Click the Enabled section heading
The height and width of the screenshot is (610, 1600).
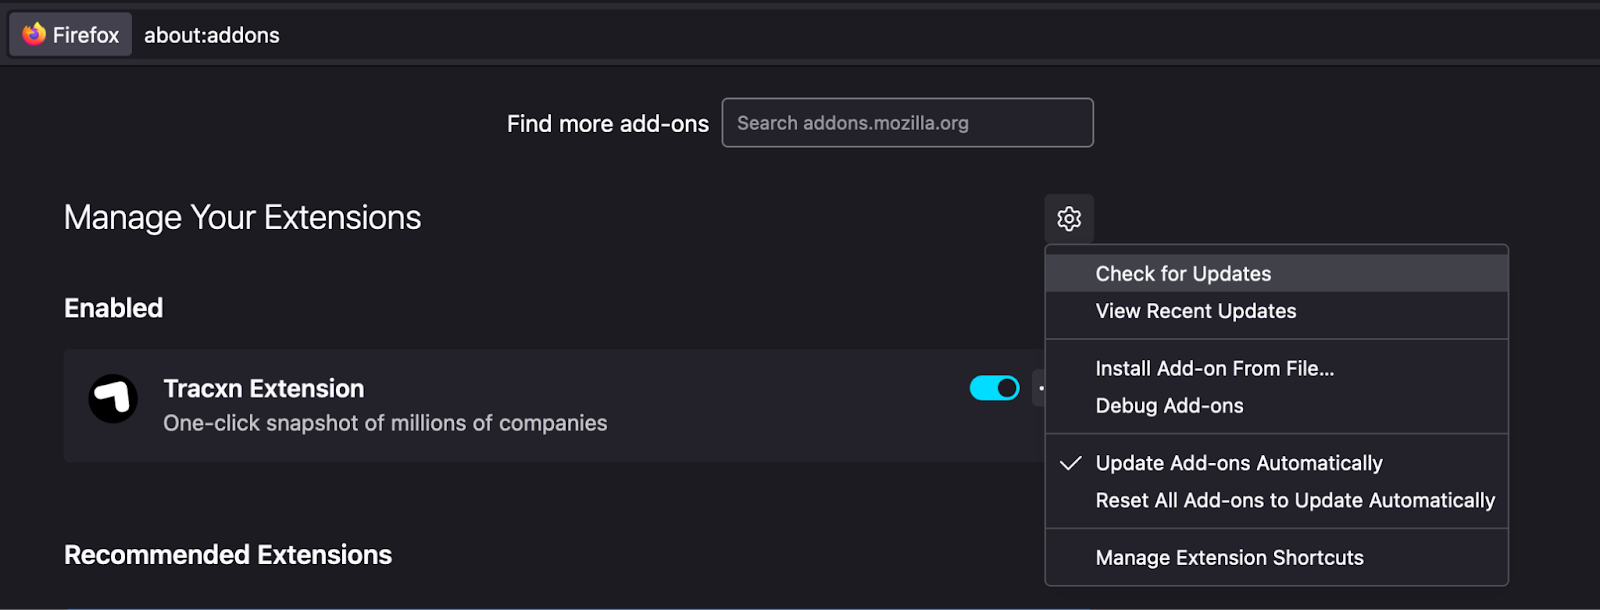tap(113, 308)
